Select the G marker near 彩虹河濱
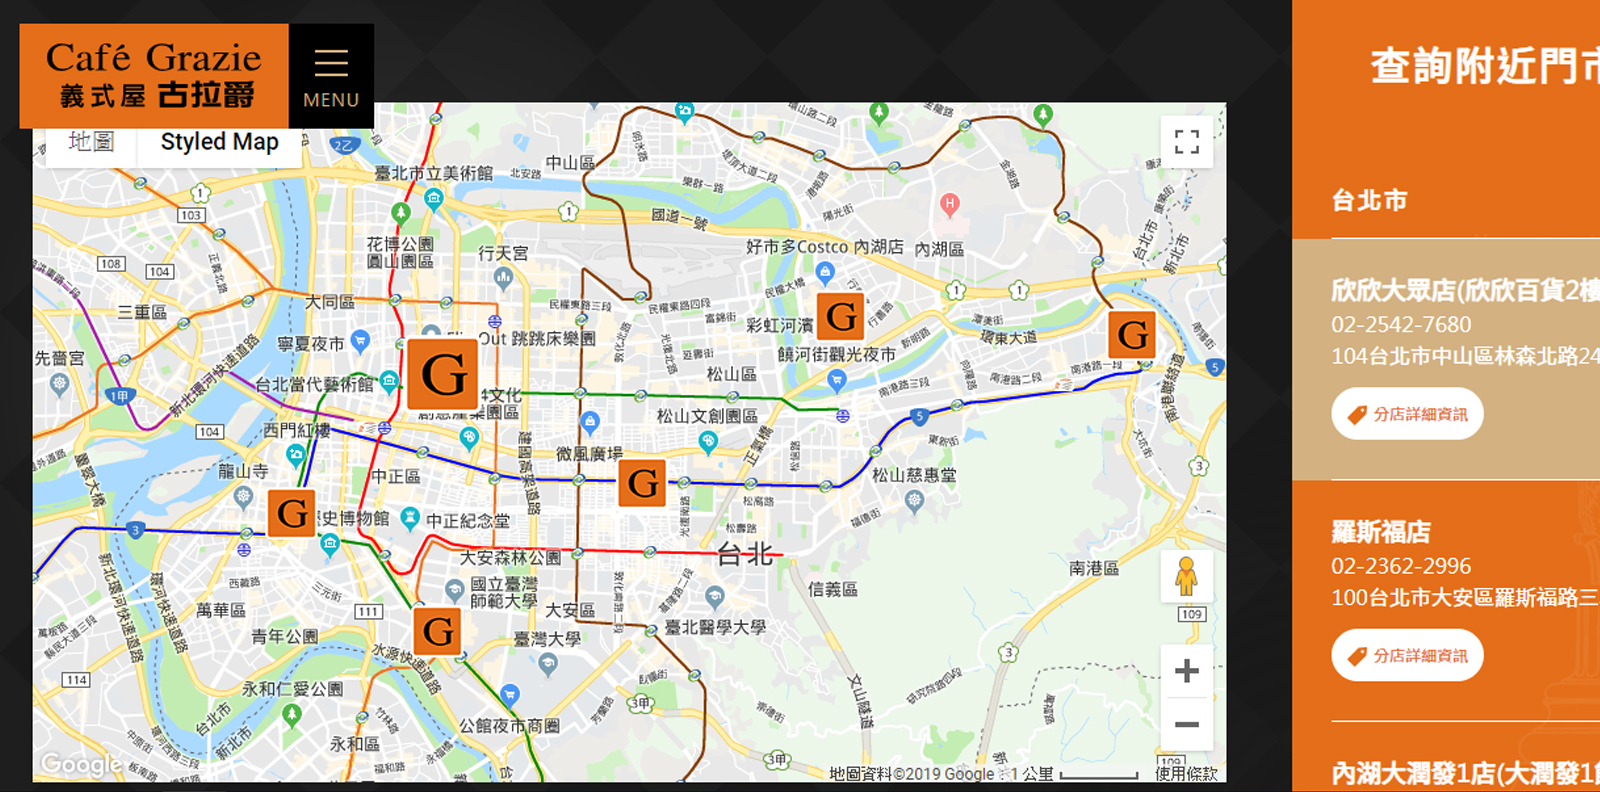The width and height of the screenshot is (1600, 792). [x=841, y=317]
